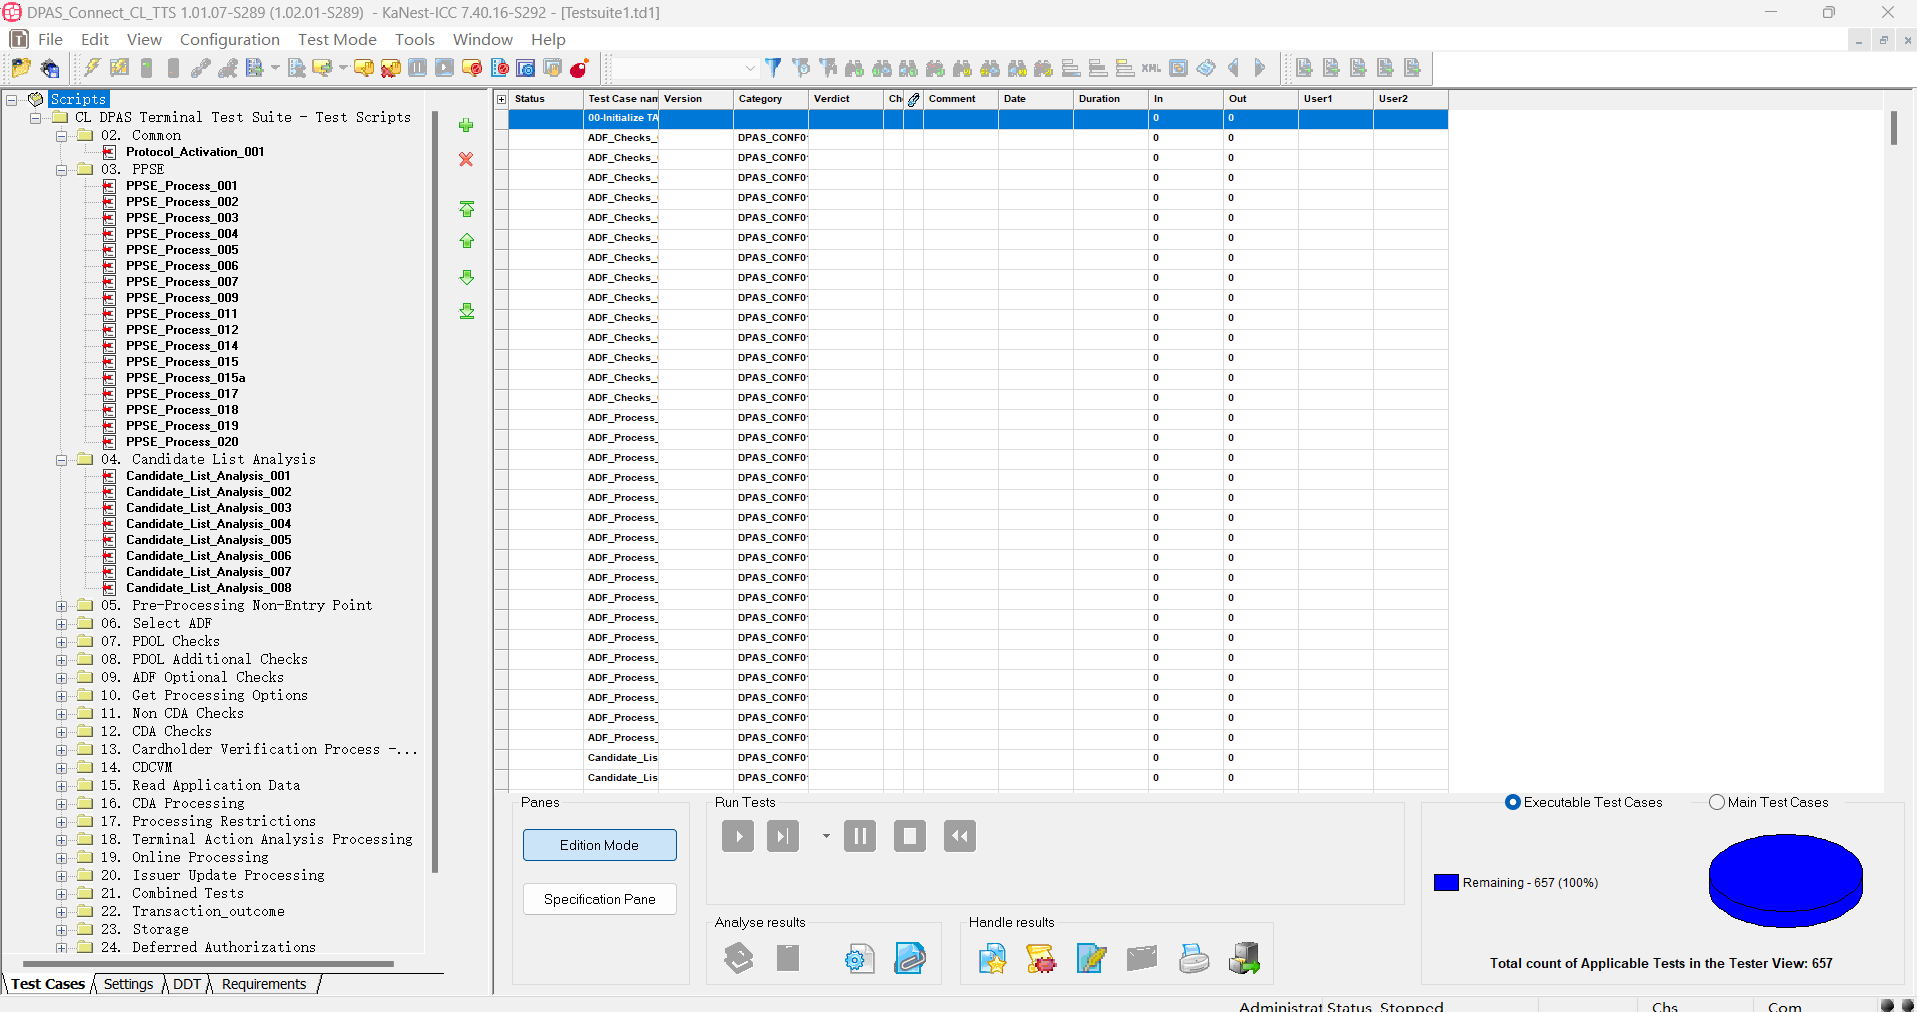Click the printer icon in Handle results
This screenshot has width=1917, height=1012.
click(1193, 958)
